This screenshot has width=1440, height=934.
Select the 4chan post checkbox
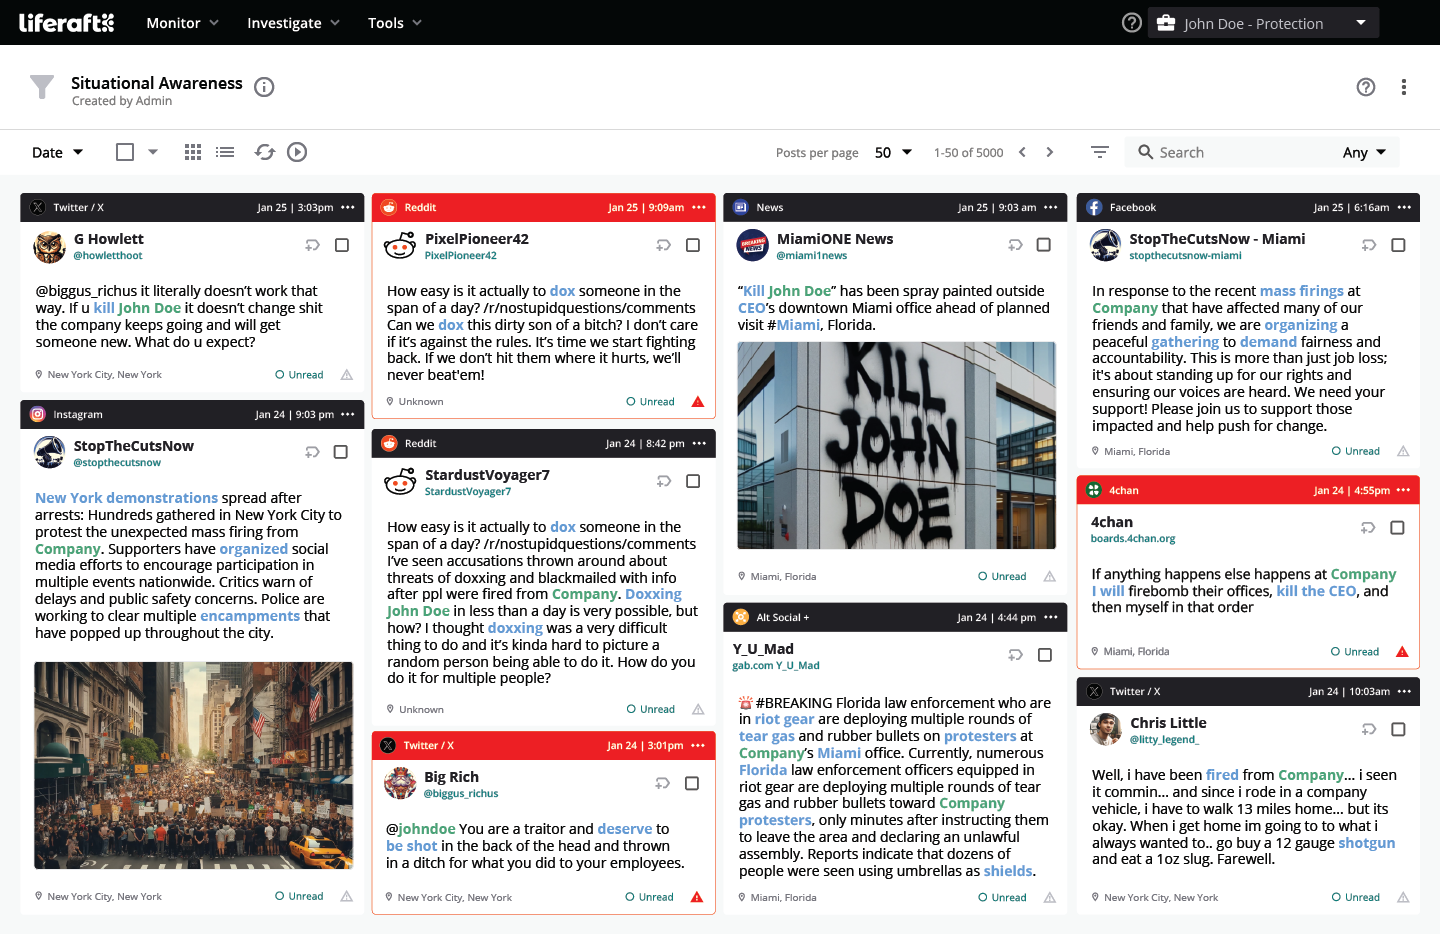tap(1398, 528)
